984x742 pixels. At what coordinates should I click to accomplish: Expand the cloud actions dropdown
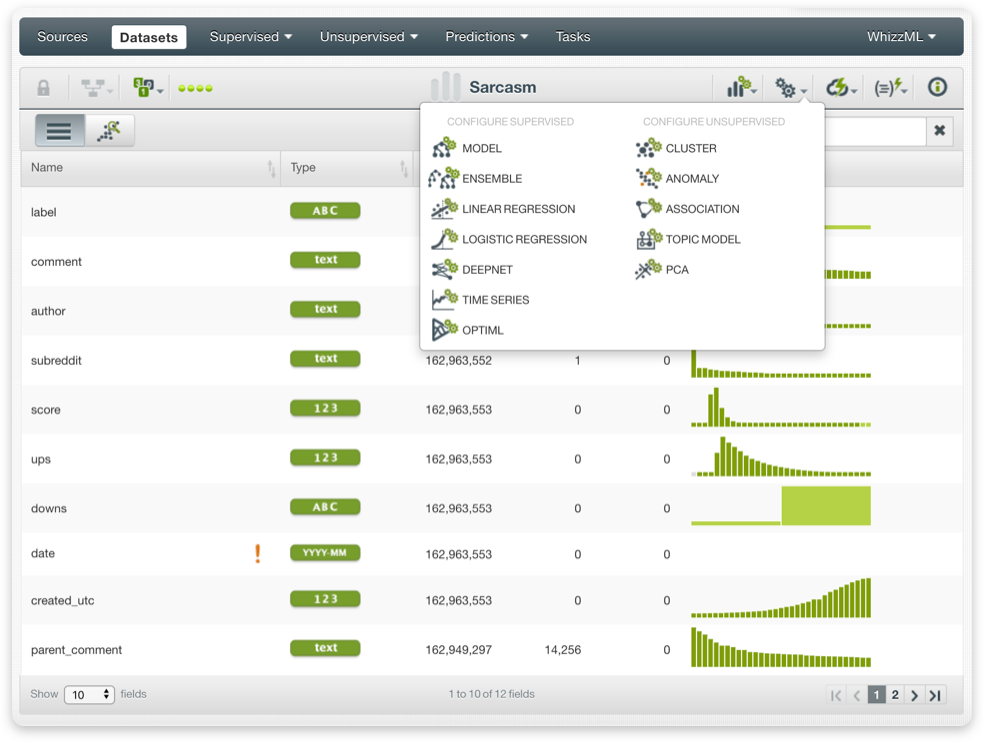coord(839,87)
